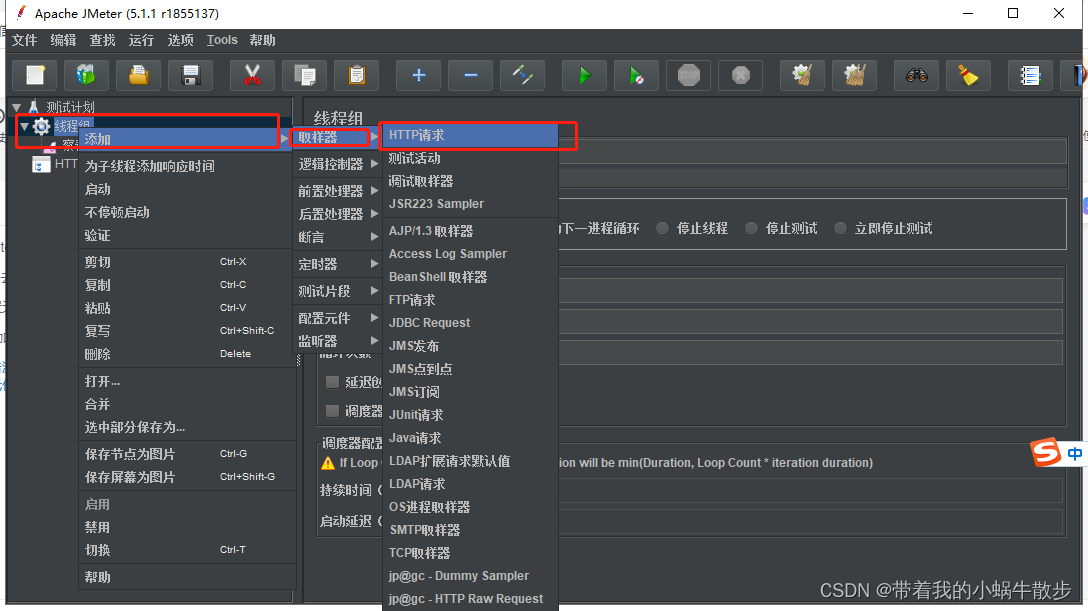This screenshot has height=611, width=1088.
Task: Expand the 配置元件 submenu
Action: pyautogui.click(x=337, y=318)
